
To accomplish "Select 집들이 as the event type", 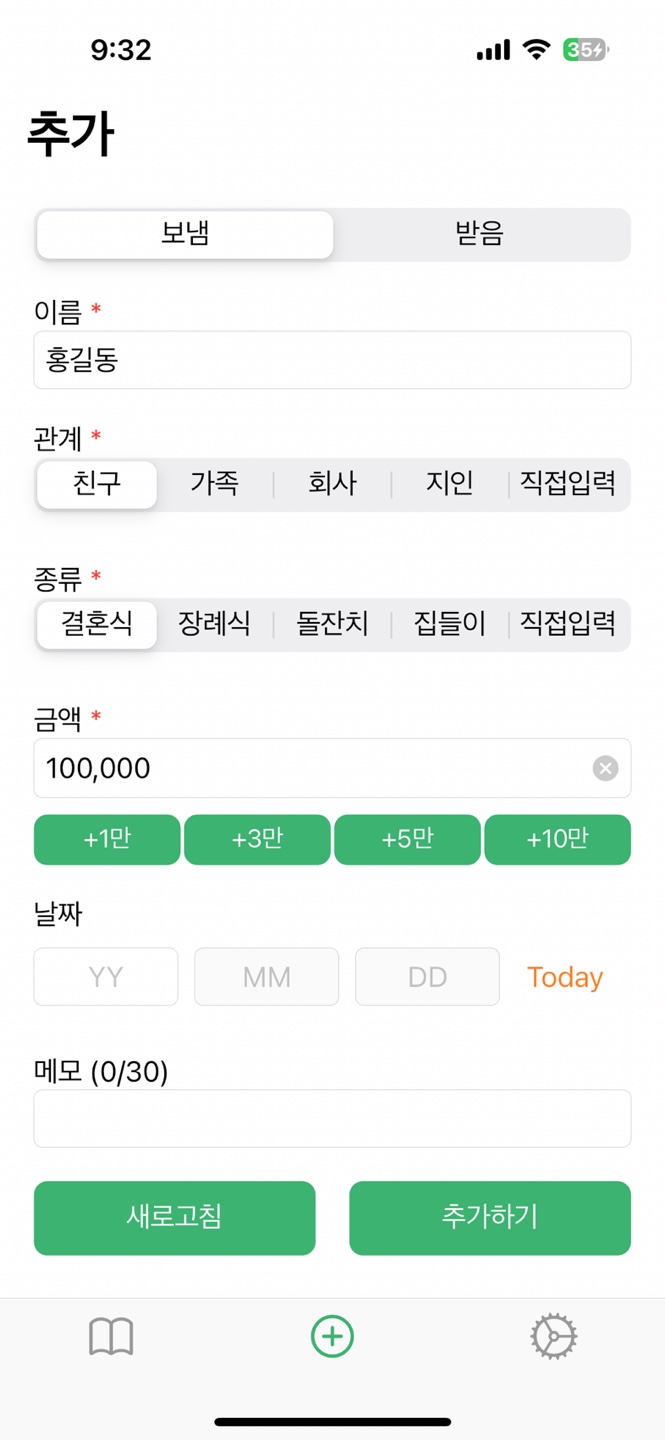I will [450, 625].
